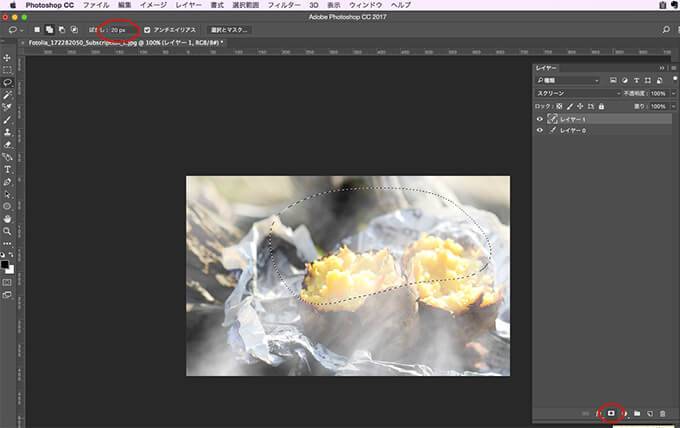This screenshot has width=680, height=428.
Task: Collapse the layers panel with double arrows
Action: pyautogui.click(x=661, y=68)
